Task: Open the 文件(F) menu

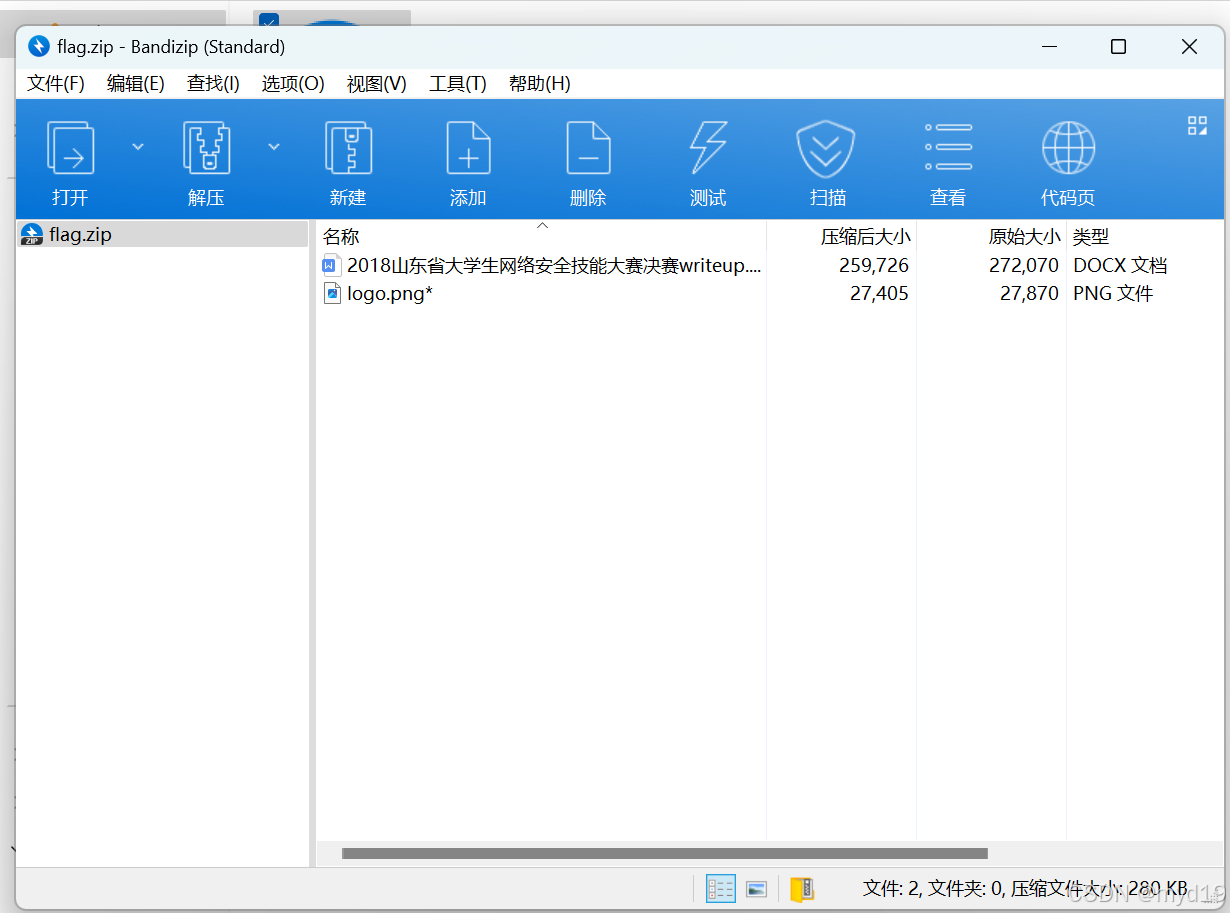Action: pyautogui.click(x=56, y=84)
